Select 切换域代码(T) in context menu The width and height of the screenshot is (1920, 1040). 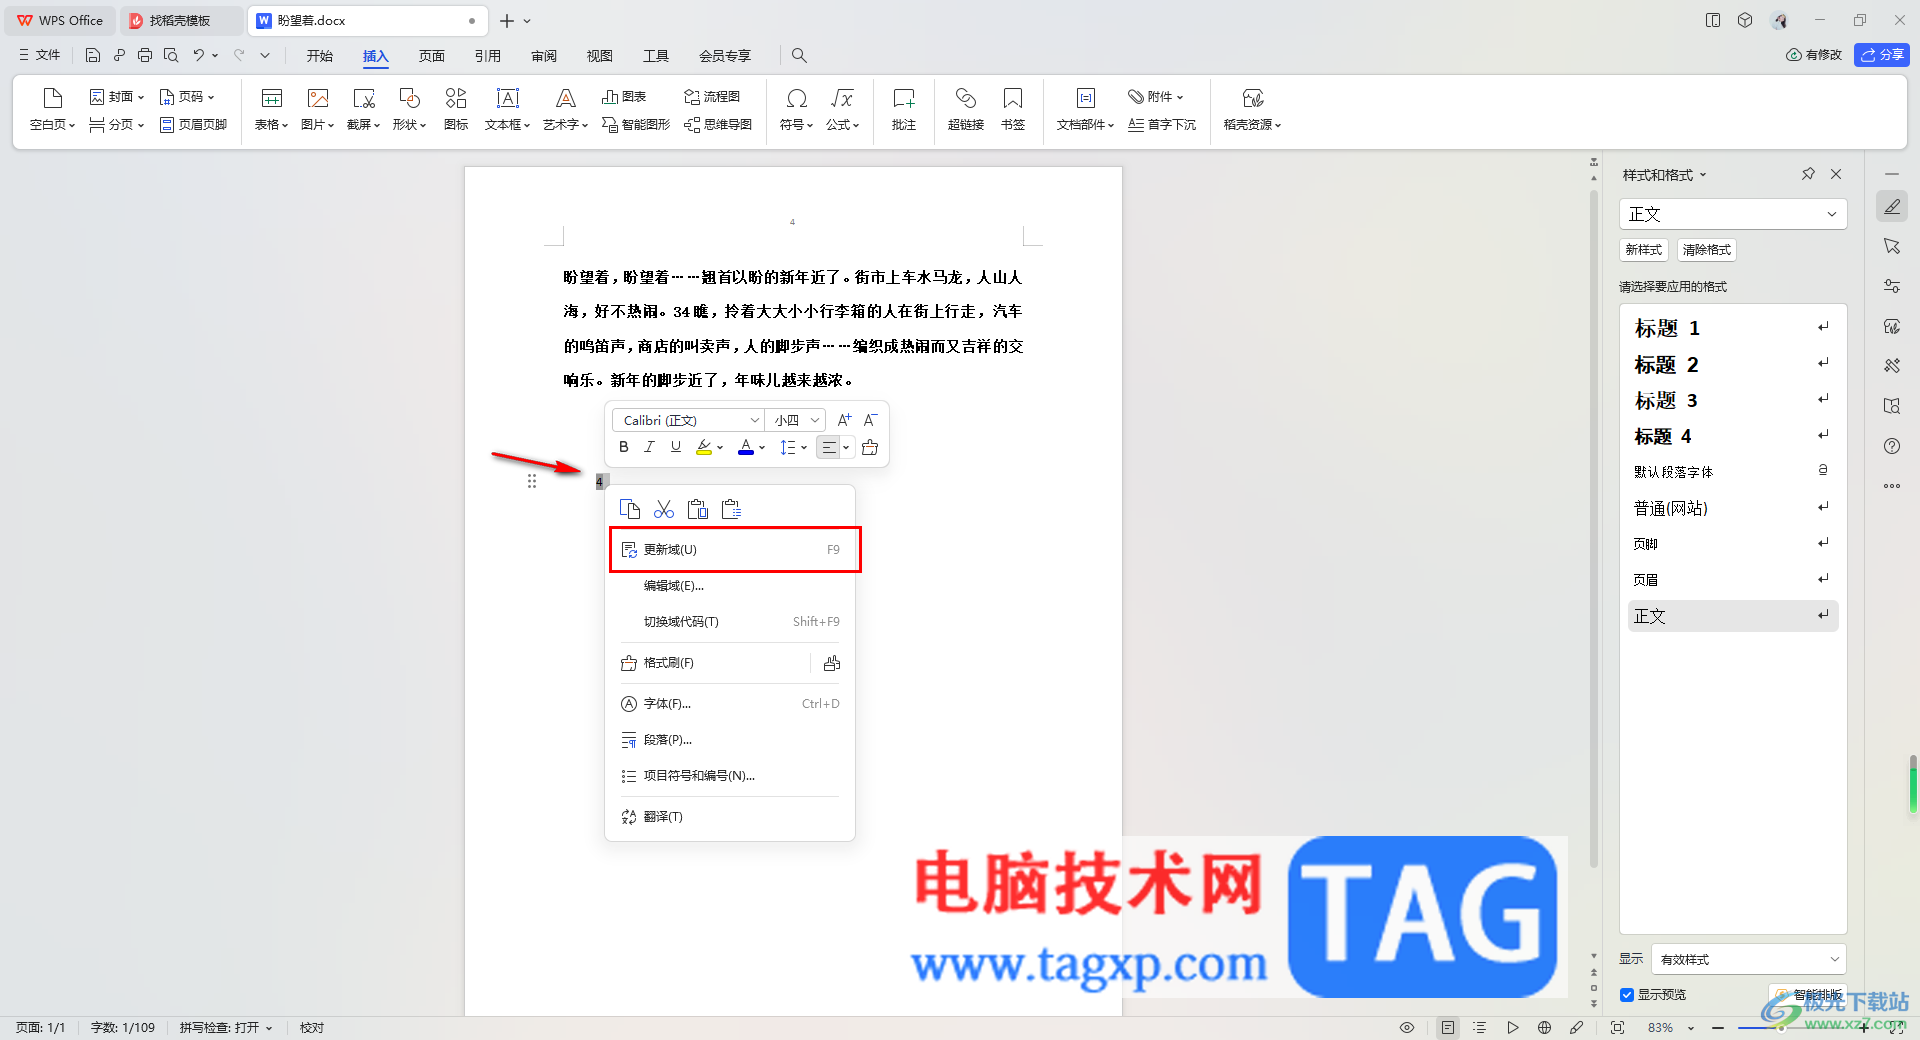click(x=730, y=622)
